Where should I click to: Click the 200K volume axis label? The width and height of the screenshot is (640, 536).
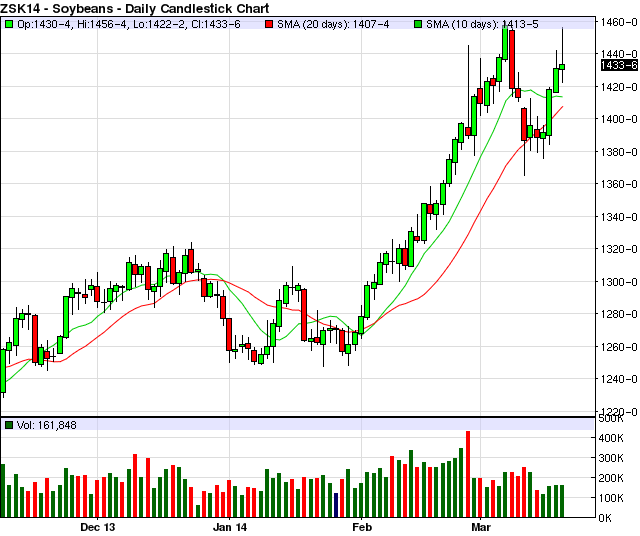pyautogui.click(x=611, y=478)
